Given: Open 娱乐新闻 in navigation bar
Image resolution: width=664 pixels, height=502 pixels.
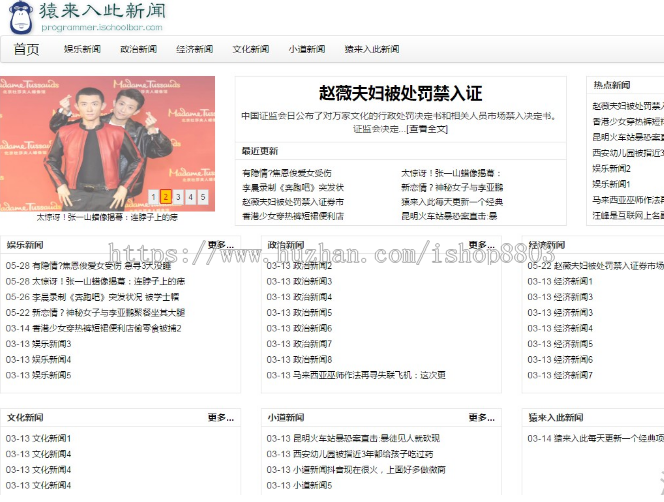Looking at the screenshot, I should point(82,49).
